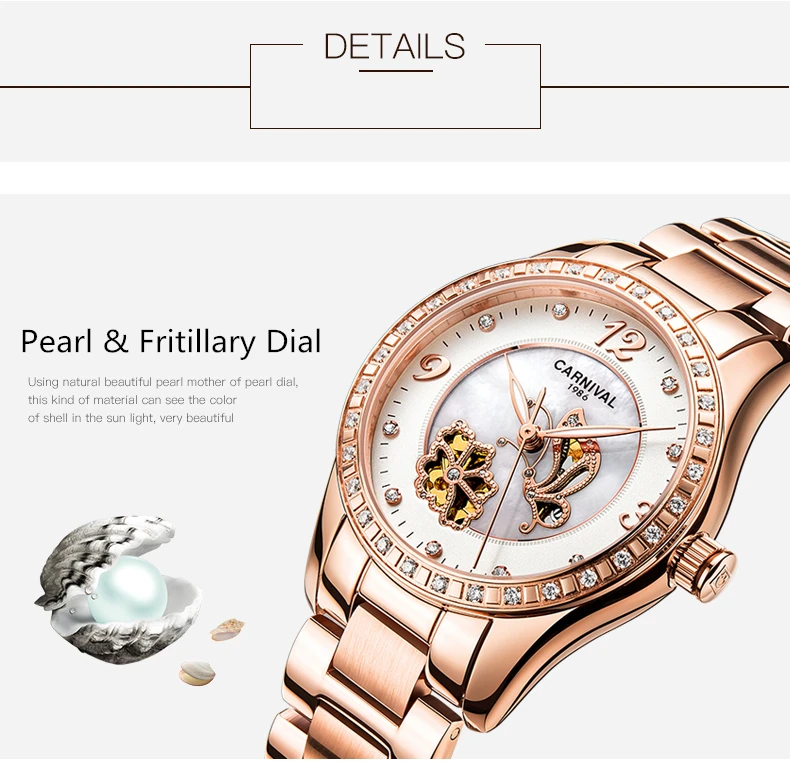Select the large pearl inside the shell
790x762 pixels.
(x=127, y=590)
